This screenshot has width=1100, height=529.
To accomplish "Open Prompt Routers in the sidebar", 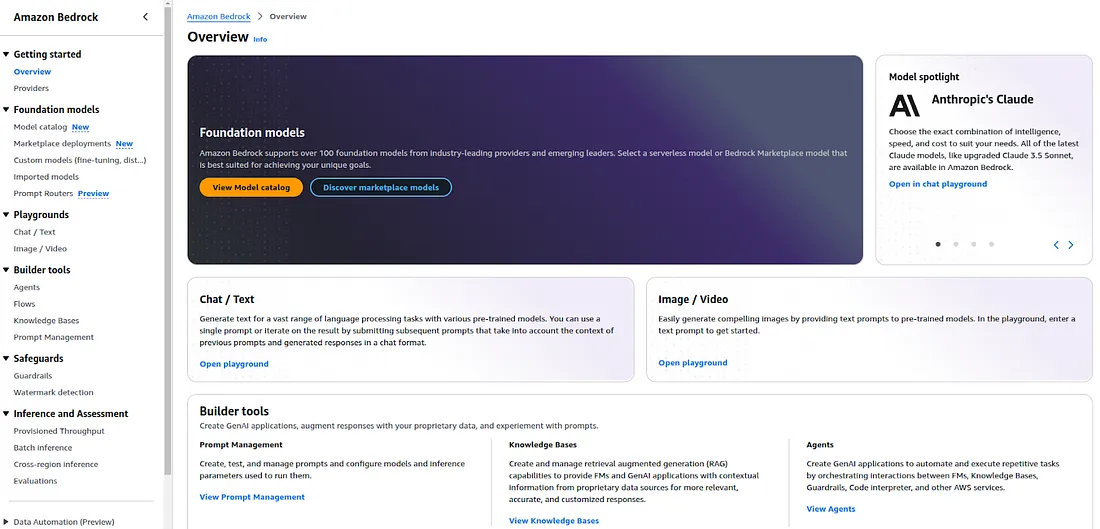I will (43, 194).
